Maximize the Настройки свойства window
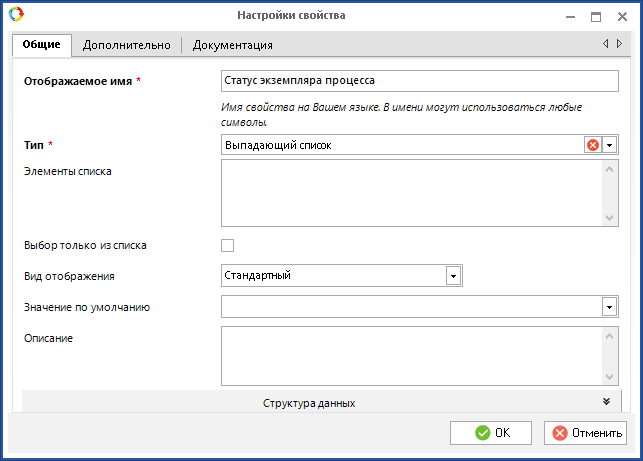643x461 pixels. (x=596, y=16)
